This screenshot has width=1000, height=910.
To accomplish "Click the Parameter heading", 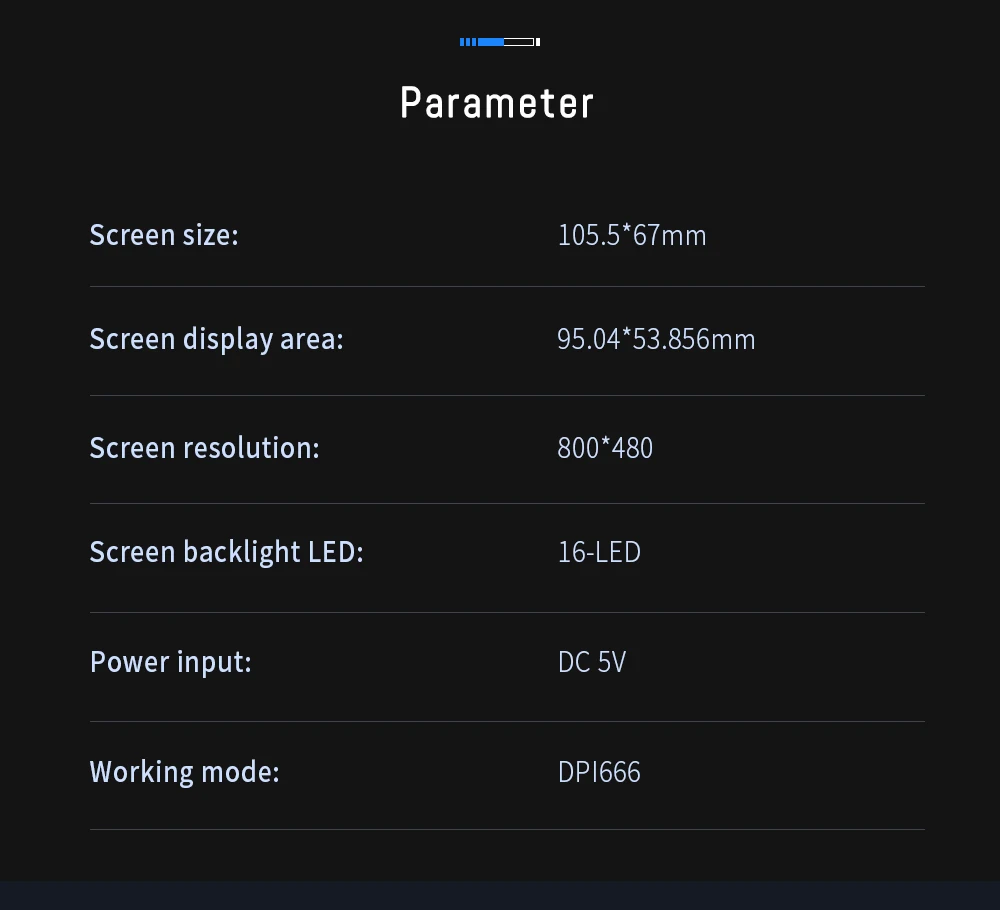I will (497, 103).
